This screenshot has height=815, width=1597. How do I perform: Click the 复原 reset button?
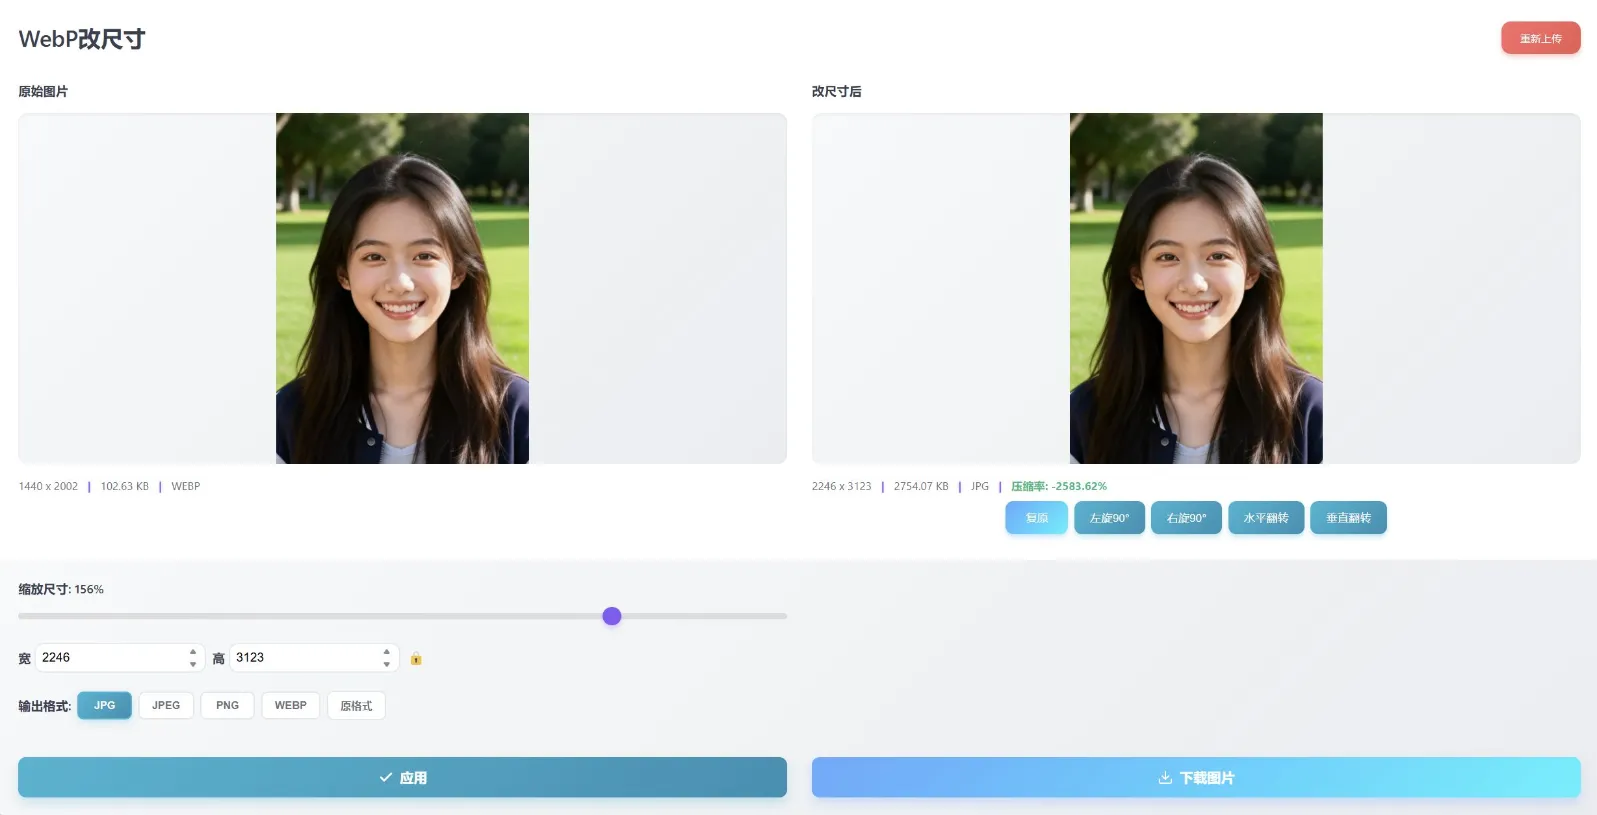point(1037,518)
